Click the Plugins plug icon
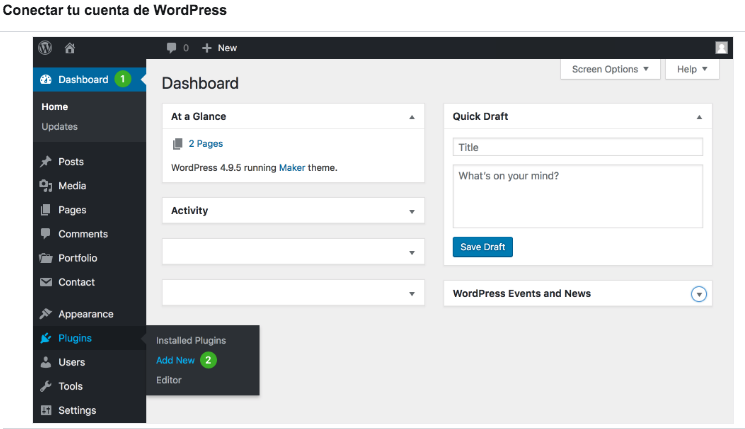 [x=46, y=338]
